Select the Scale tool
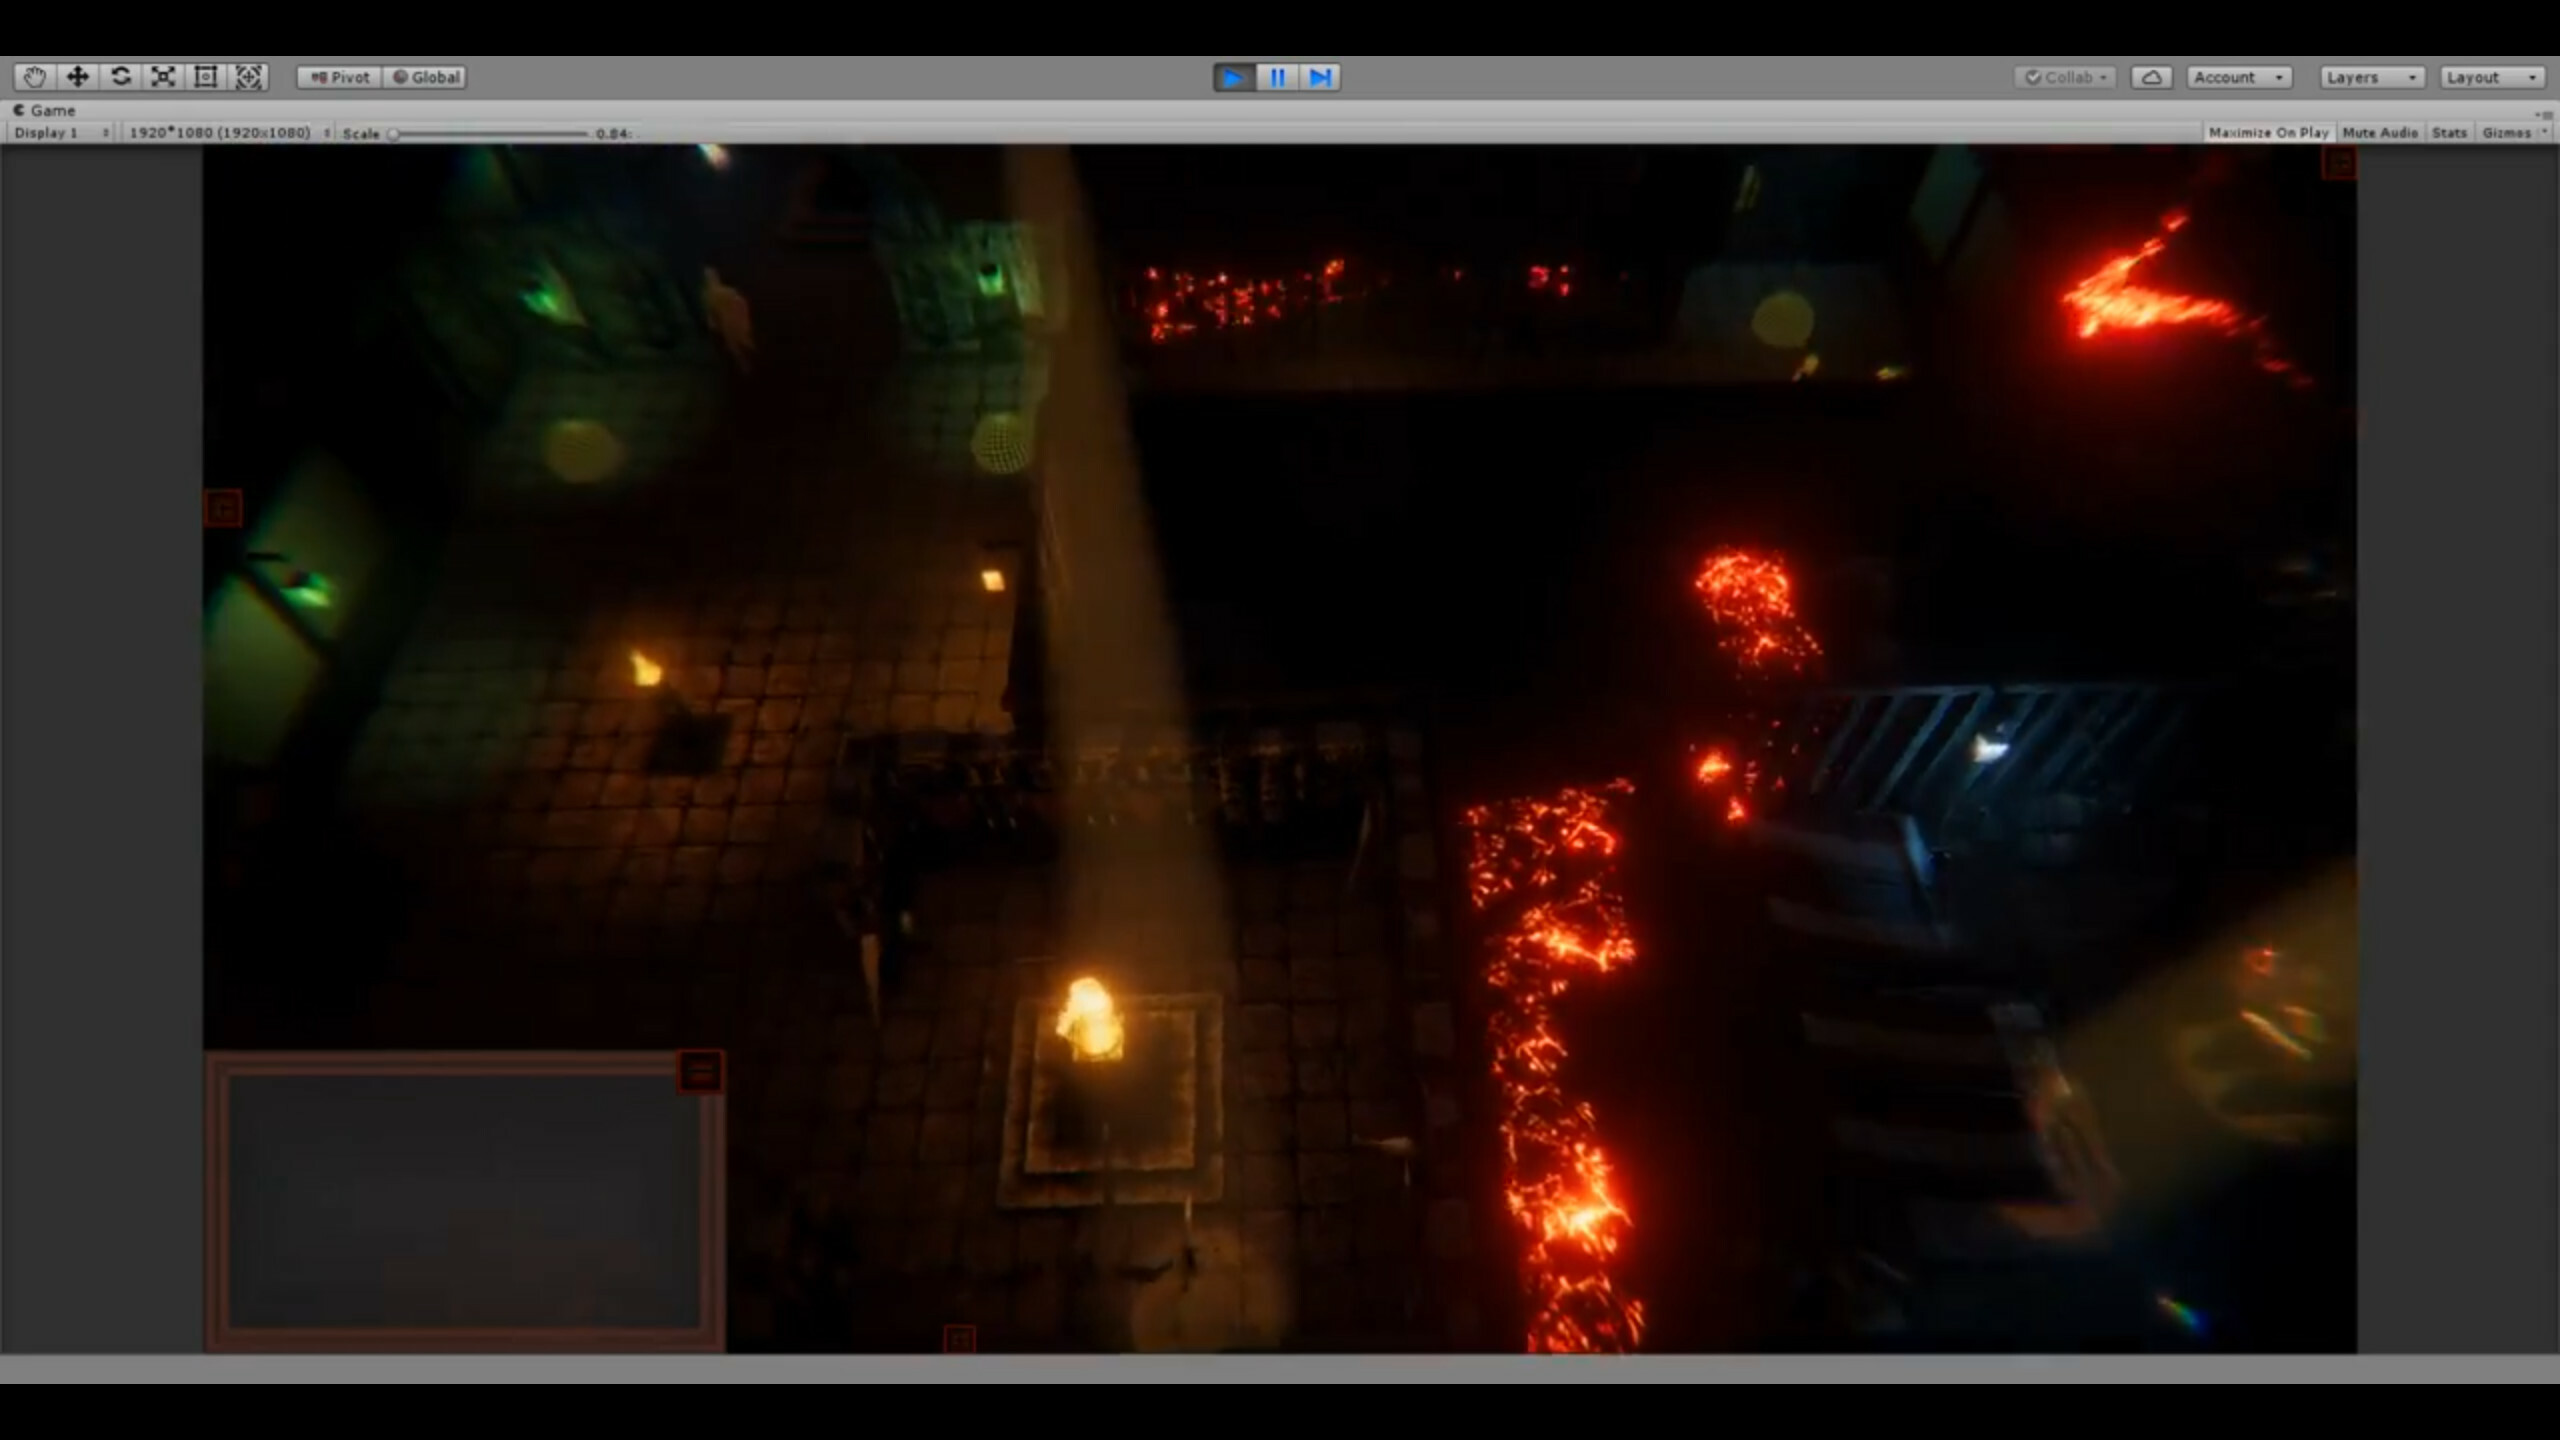The image size is (2560, 1440). [163, 77]
